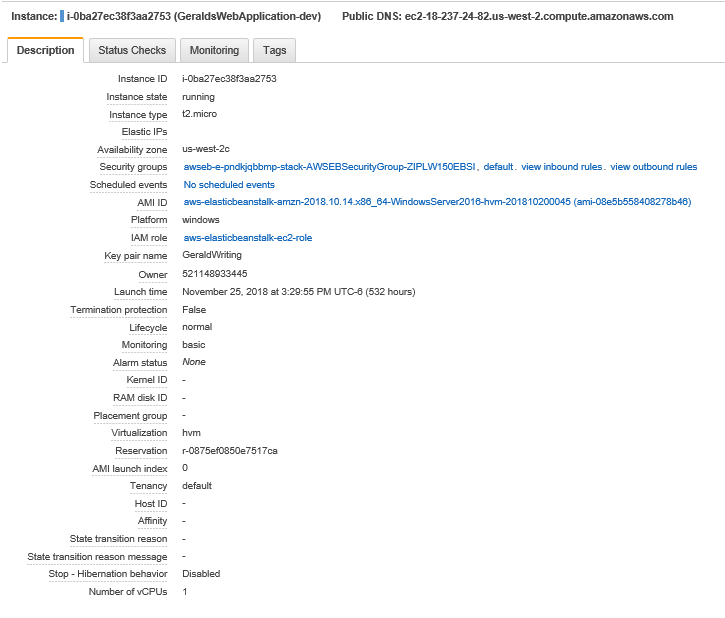Viewport: 725px width, 618px height.
Task: Select the reservation ID r-0875ef0850e7517ca
Action: pyautogui.click(x=229, y=451)
